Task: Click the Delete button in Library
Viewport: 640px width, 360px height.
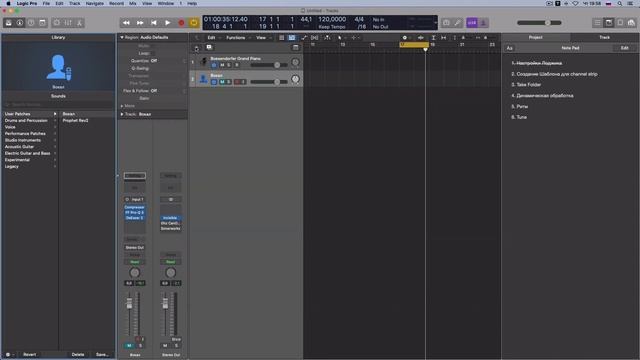Action: 78,355
